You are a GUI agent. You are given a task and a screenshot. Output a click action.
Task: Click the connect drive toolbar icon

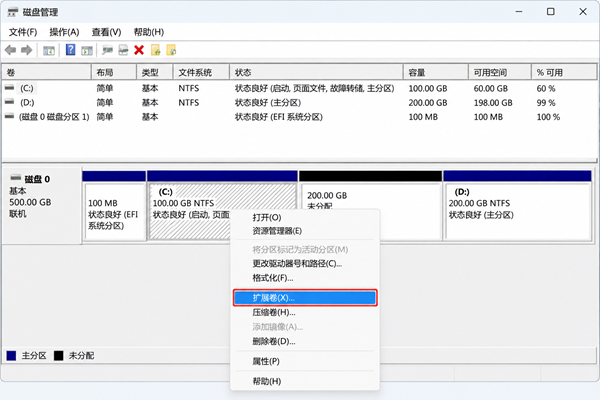108,50
